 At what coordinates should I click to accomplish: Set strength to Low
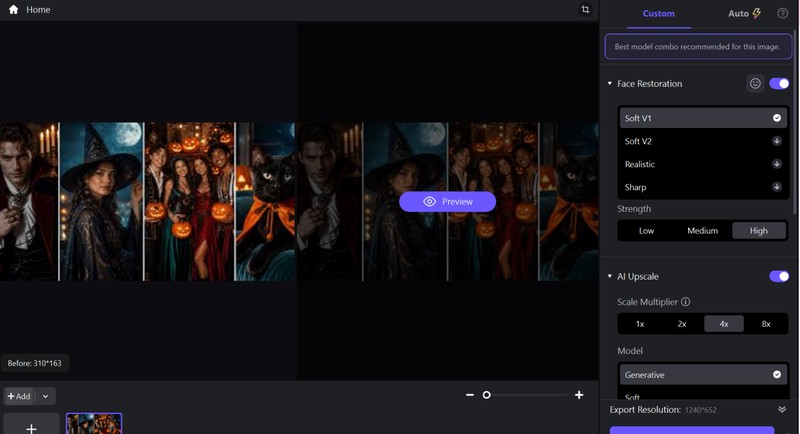646,231
